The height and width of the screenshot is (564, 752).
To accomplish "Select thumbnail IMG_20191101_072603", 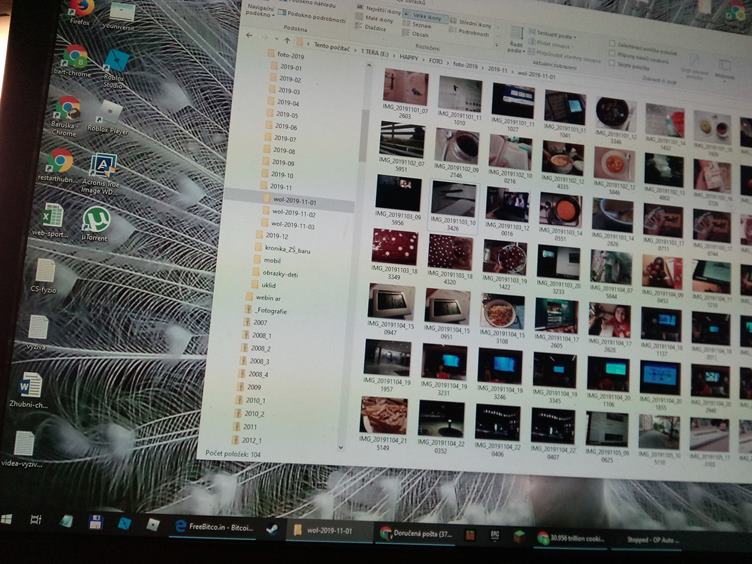I will coord(405,94).
